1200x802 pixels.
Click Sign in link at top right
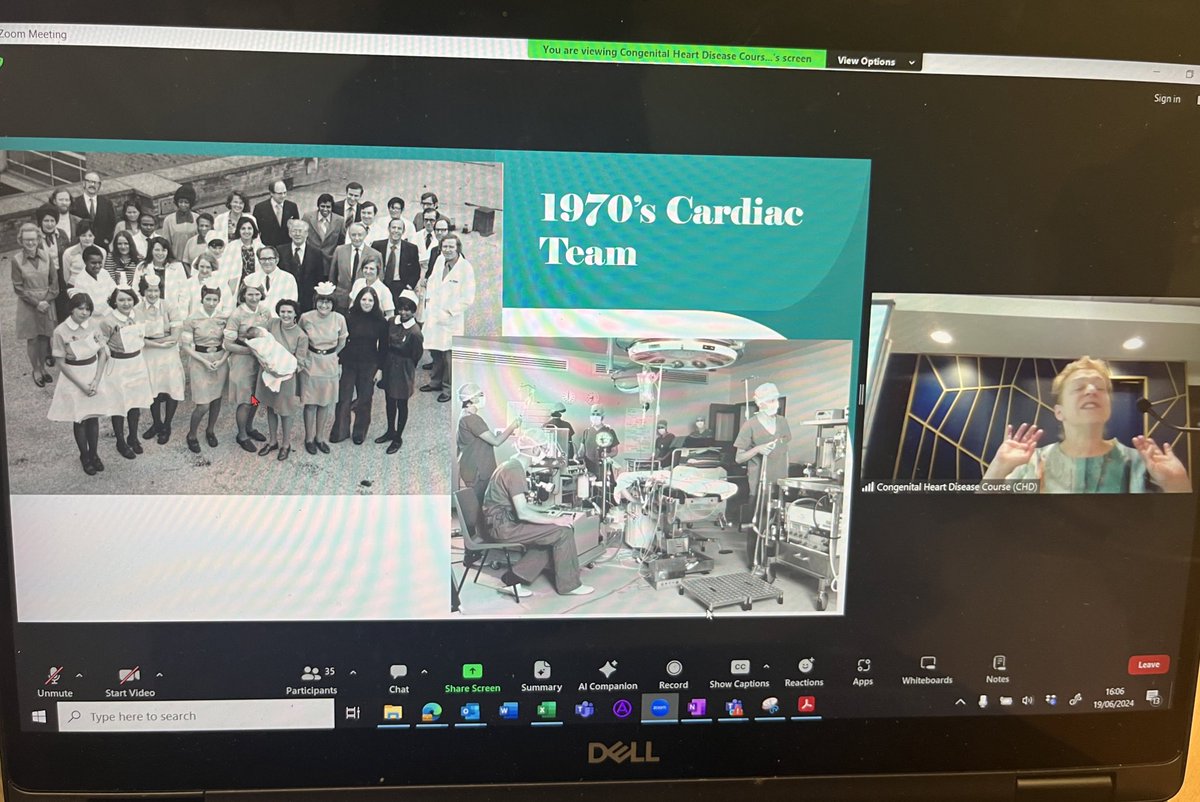(x=1167, y=98)
